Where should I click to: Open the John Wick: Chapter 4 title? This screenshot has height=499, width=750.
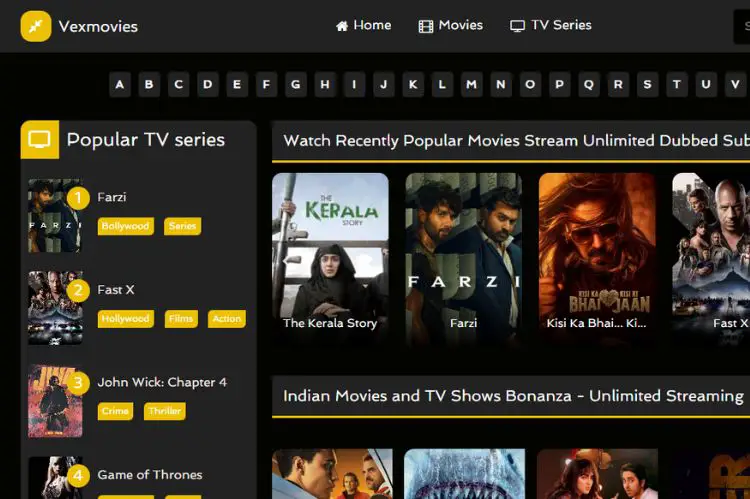coord(162,382)
